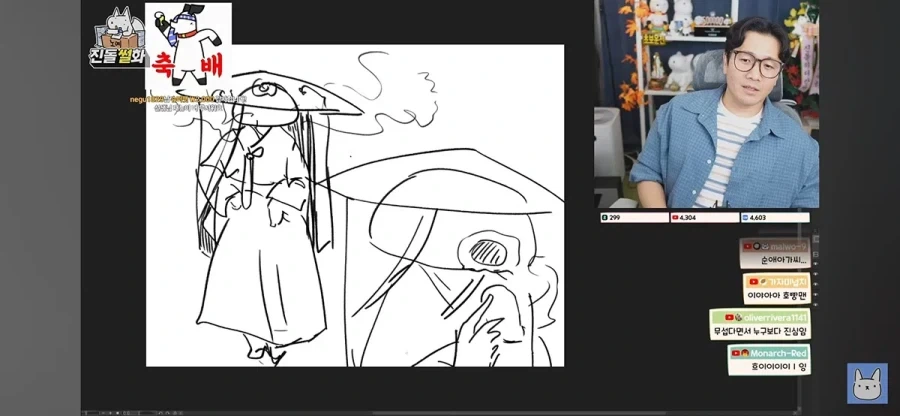Click the green viewer count showing 299

[x=634, y=217]
